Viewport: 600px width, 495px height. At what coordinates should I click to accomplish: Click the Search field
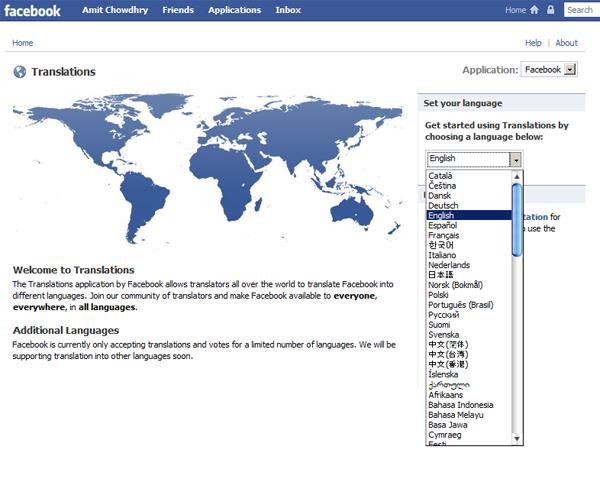pyautogui.click(x=582, y=10)
